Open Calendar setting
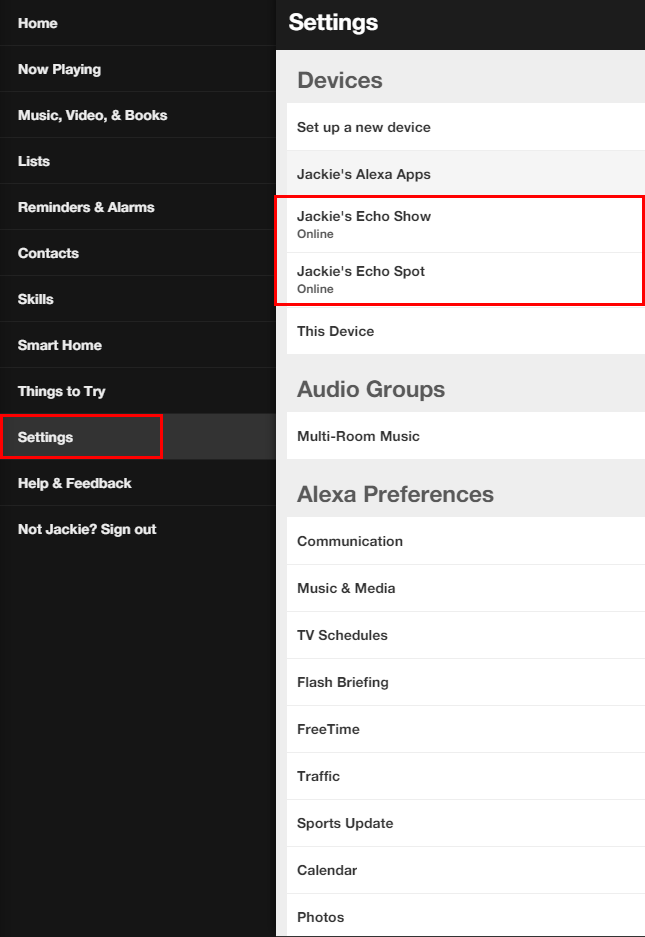Screen dimensions: 645x937 466,870
